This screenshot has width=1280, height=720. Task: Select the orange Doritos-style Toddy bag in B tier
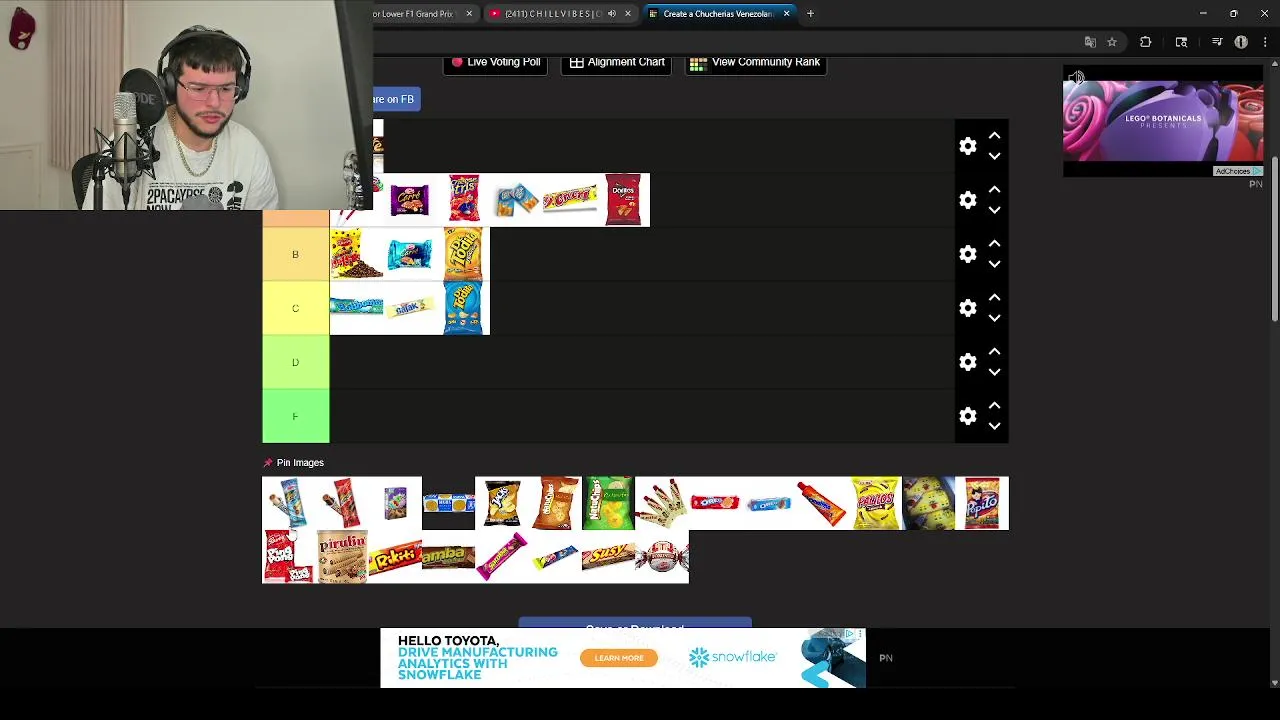(463, 254)
